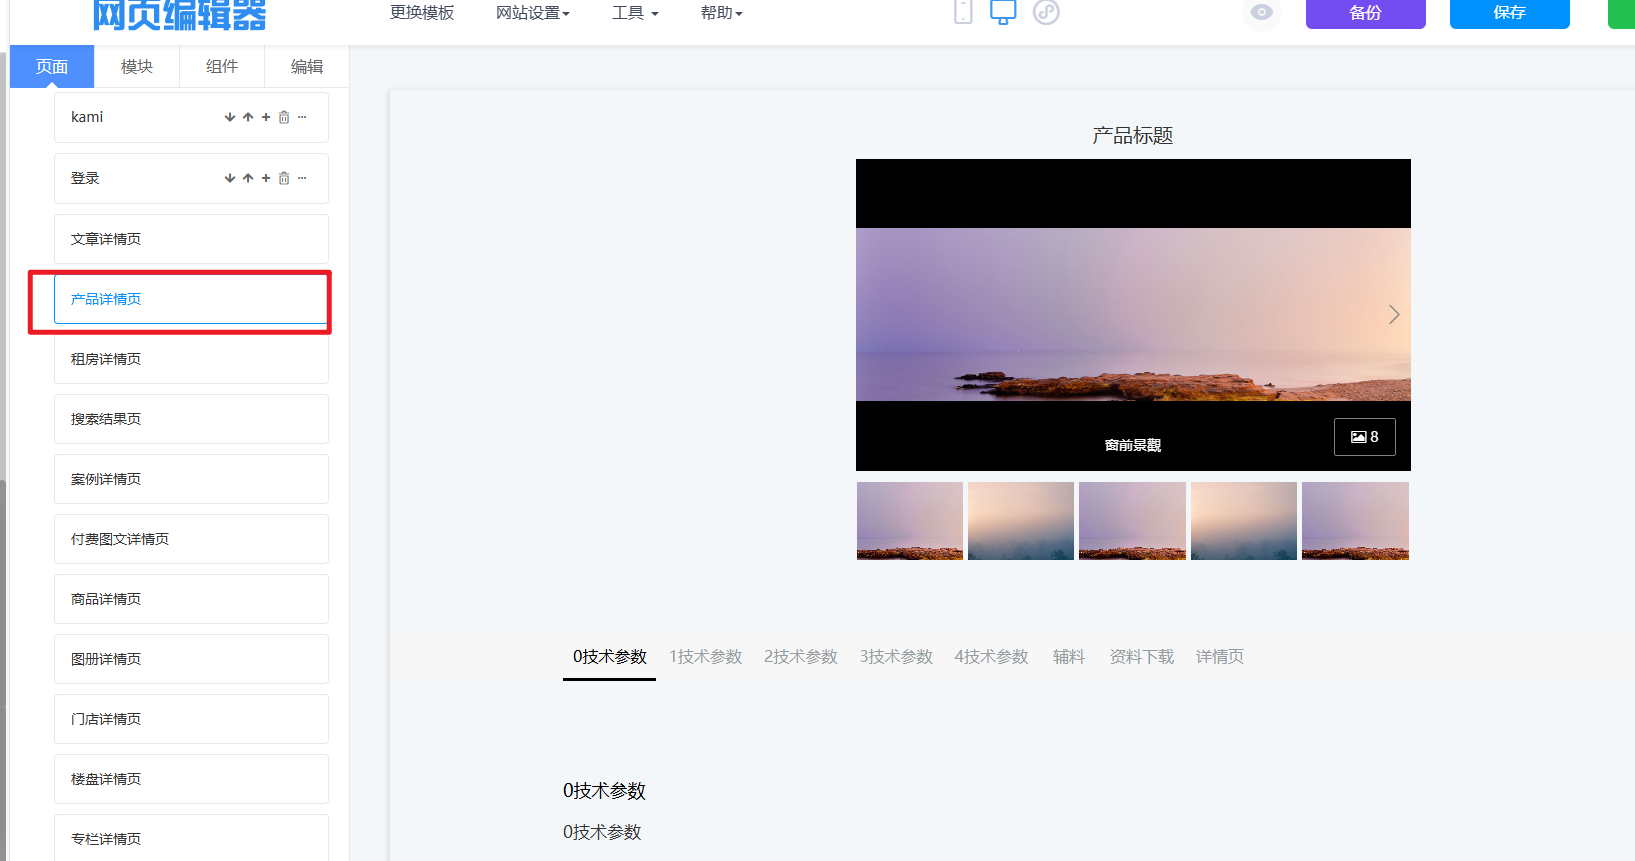Open 更换模板 change template
Image resolution: width=1635 pixels, height=861 pixels.
pyautogui.click(x=422, y=13)
